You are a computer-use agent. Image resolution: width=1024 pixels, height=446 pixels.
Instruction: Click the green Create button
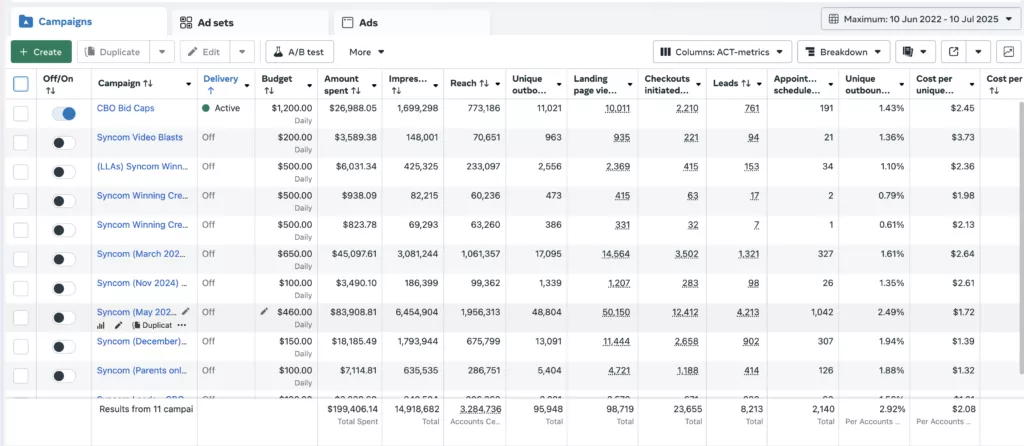coord(41,51)
